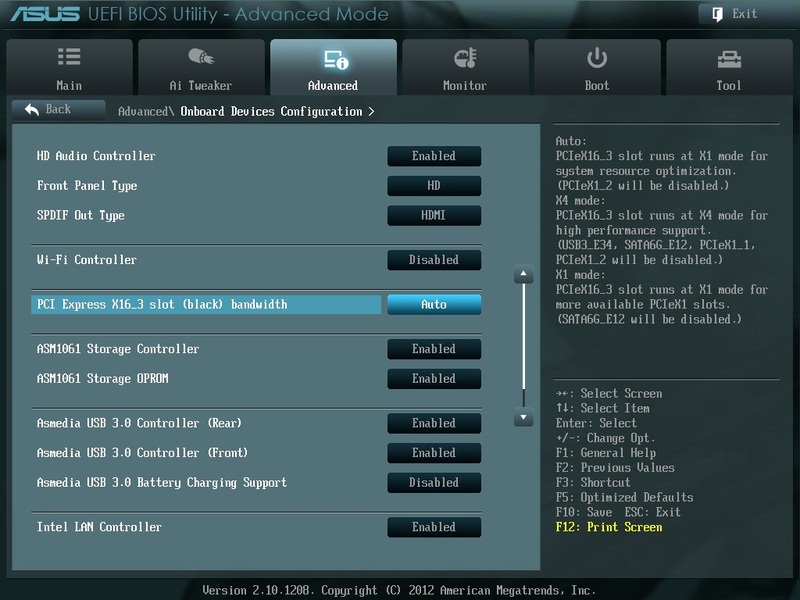Click the scrollbar up arrow
Screen dimensions: 800x600
(523, 275)
